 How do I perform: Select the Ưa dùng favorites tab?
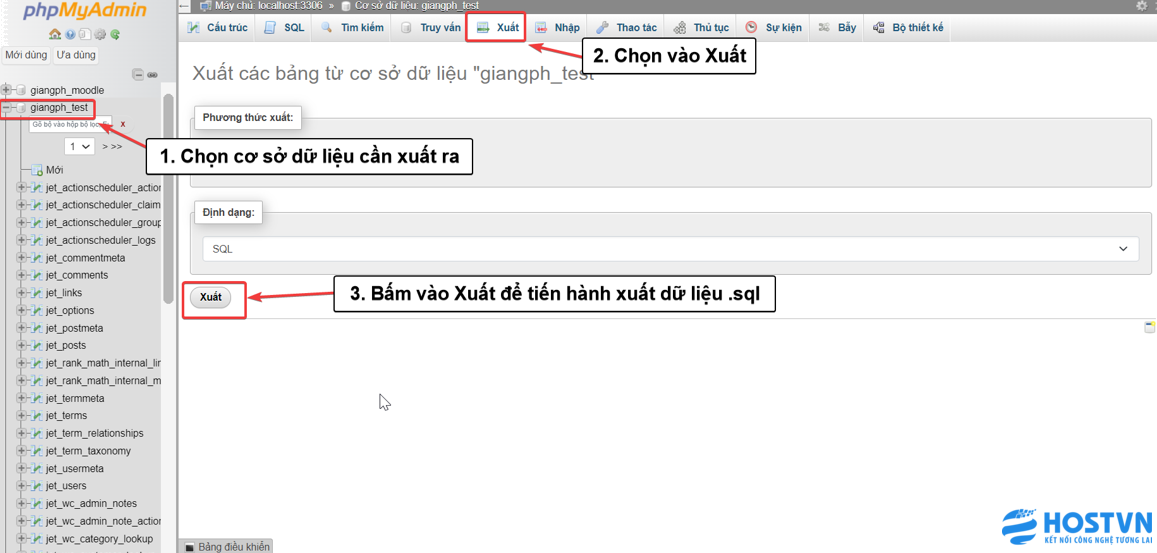(75, 55)
